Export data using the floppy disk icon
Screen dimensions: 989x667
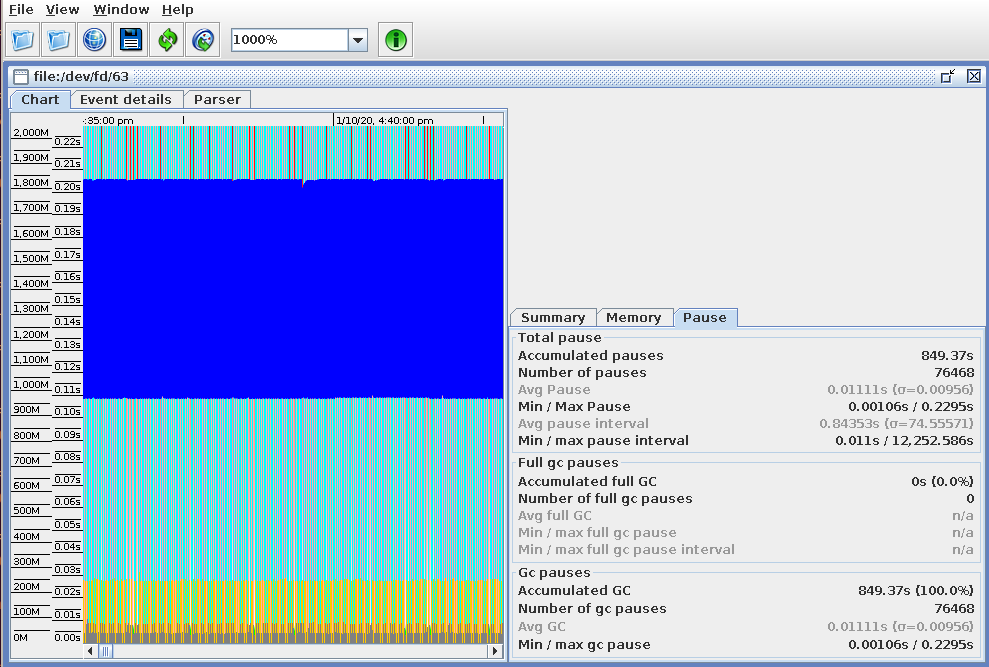pos(130,40)
